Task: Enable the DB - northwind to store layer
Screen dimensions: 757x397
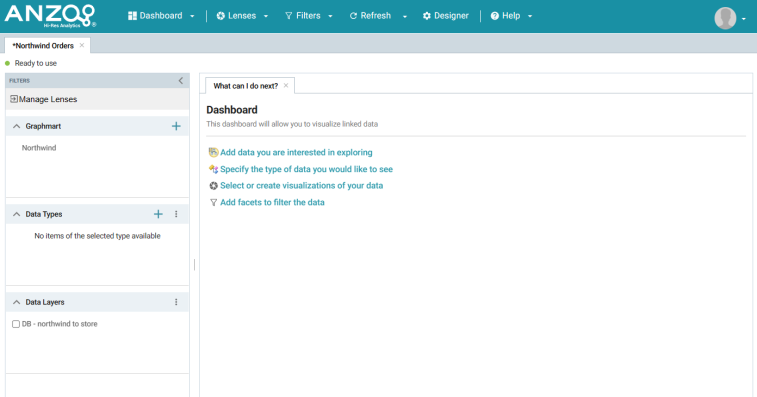Action: pyautogui.click(x=16, y=324)
